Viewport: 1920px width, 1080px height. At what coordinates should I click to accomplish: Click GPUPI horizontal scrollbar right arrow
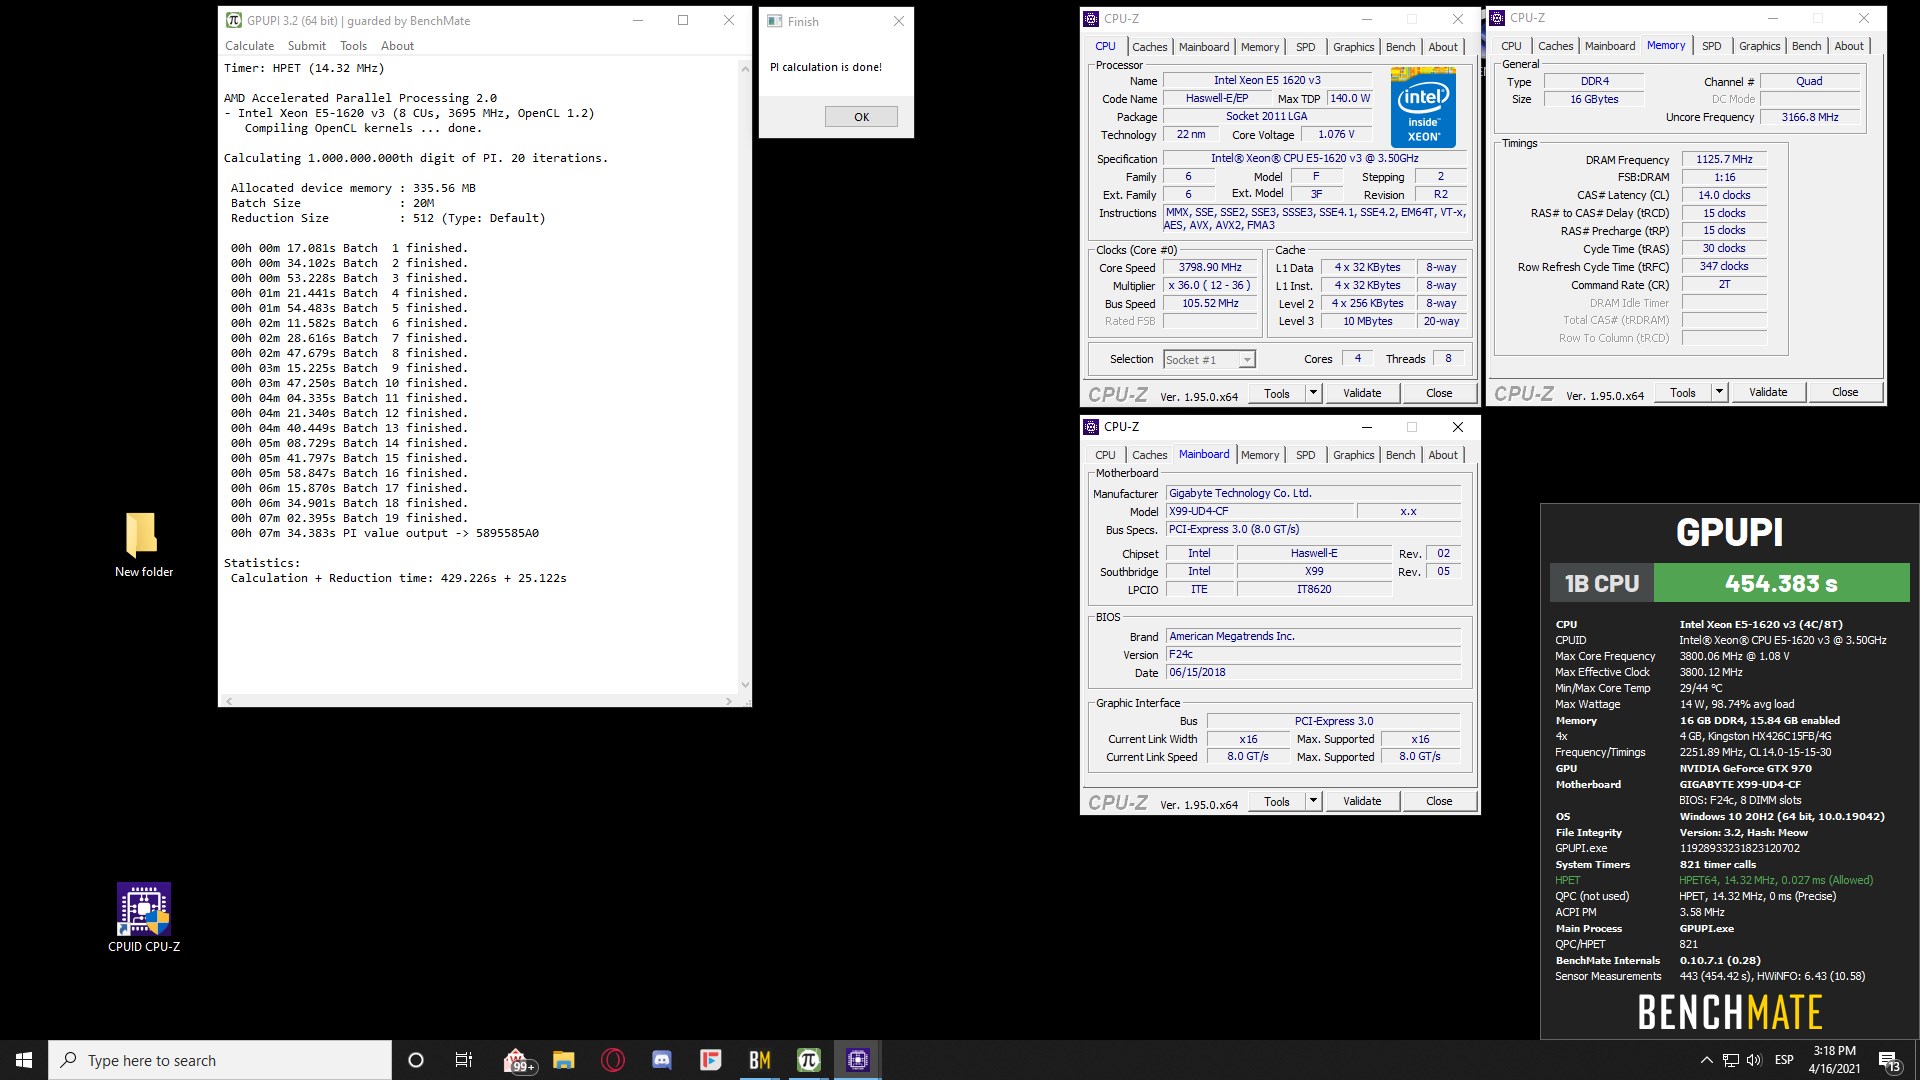tap(729, 701)
